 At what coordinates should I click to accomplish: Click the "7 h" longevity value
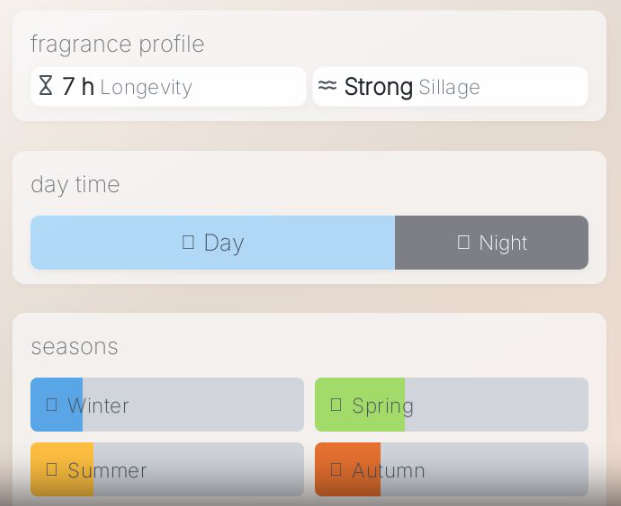click(x=78, y=87)
